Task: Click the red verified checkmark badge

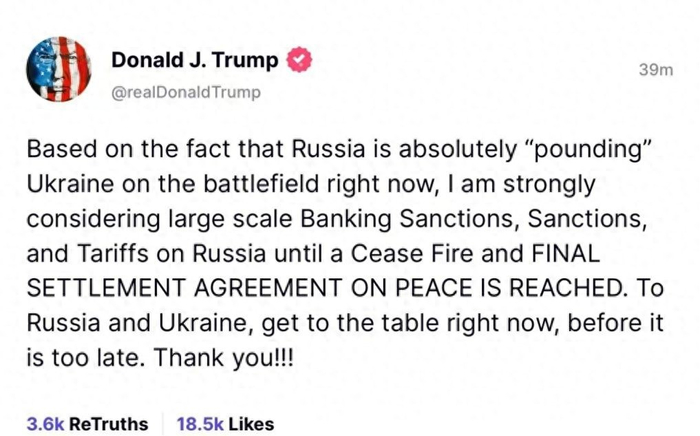Action: click(299, 60)
